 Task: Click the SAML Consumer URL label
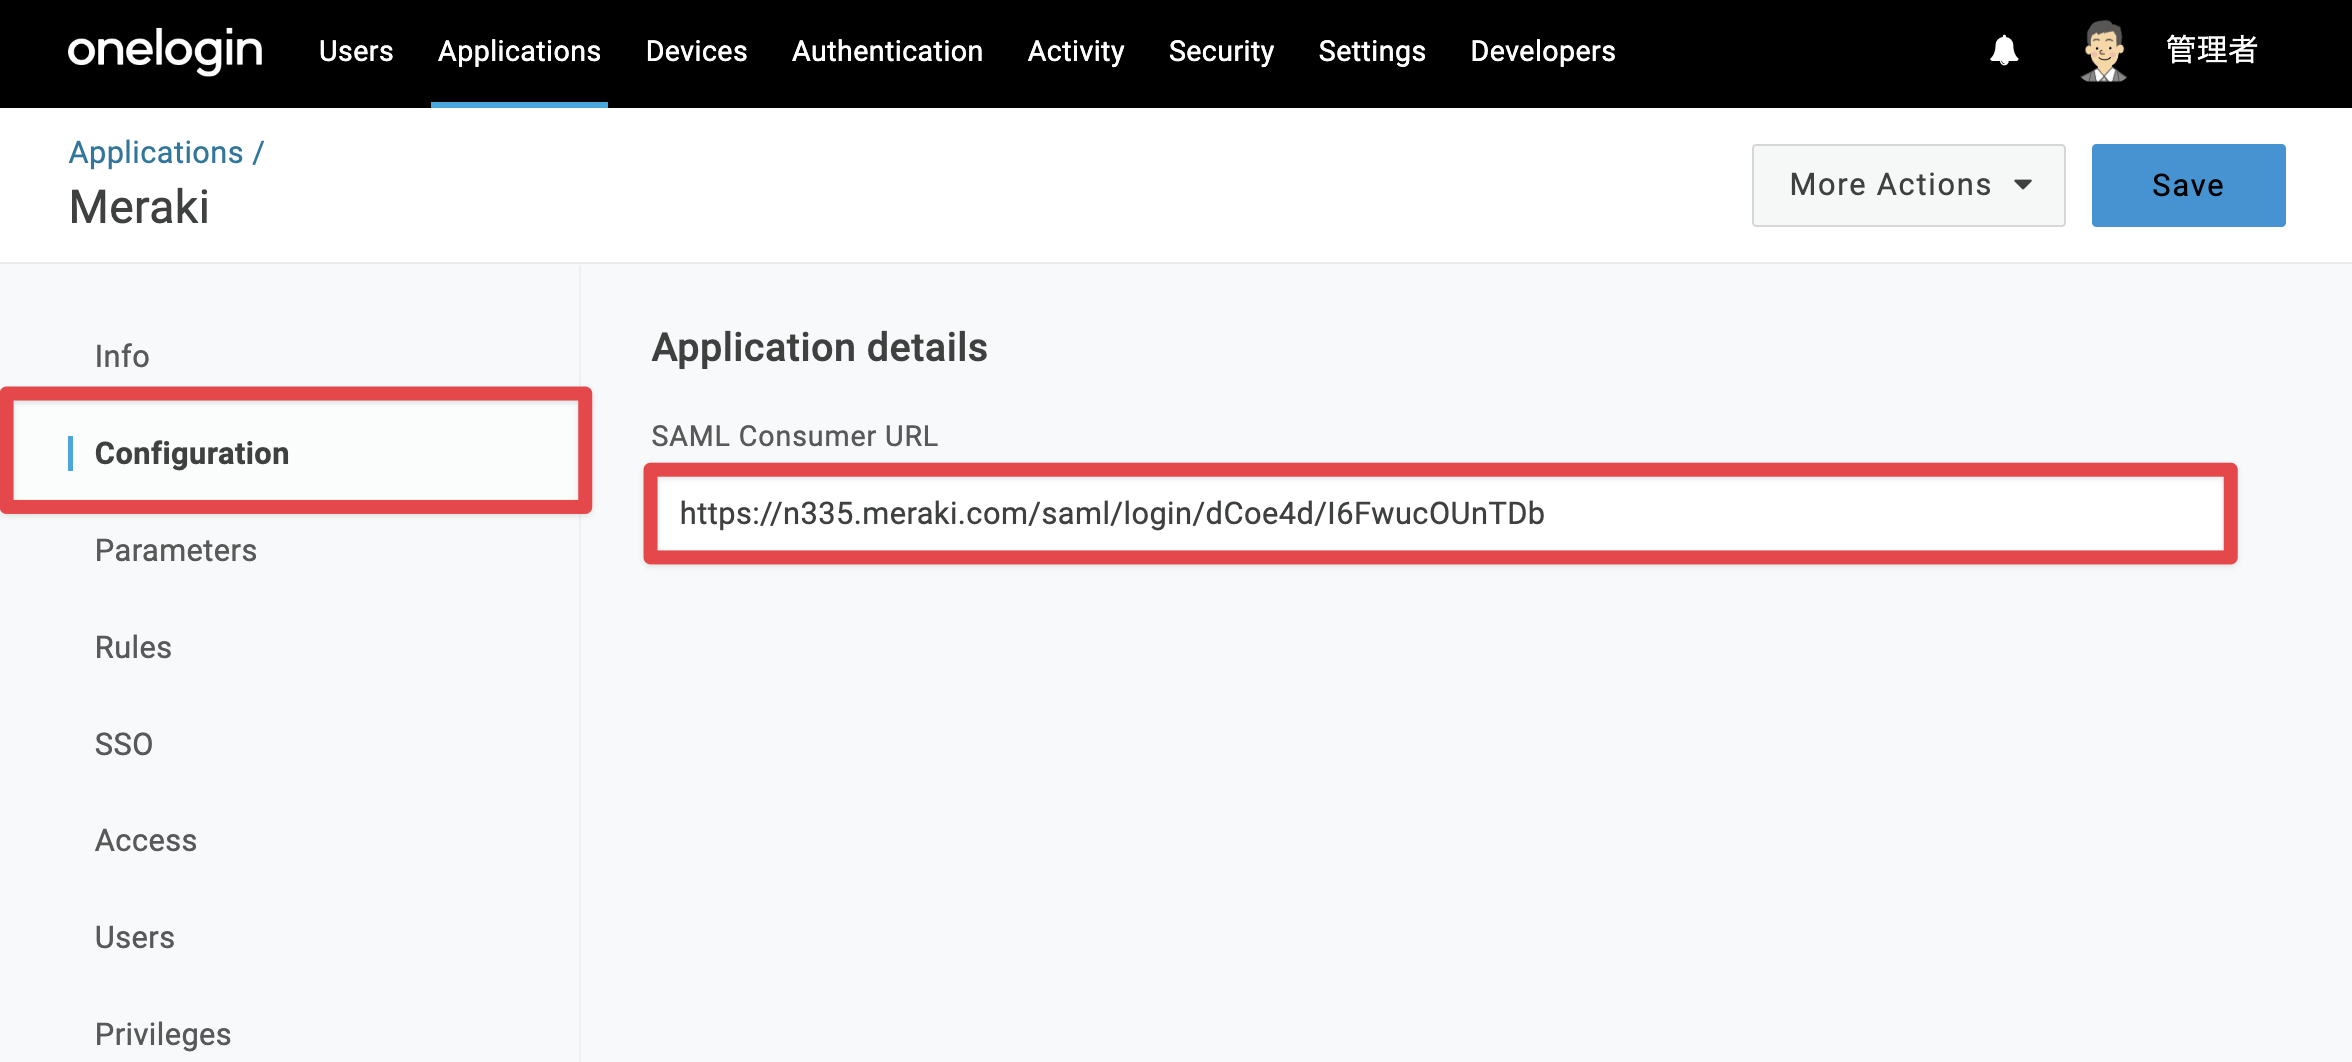pyautogui.click(x=794, y=436)
